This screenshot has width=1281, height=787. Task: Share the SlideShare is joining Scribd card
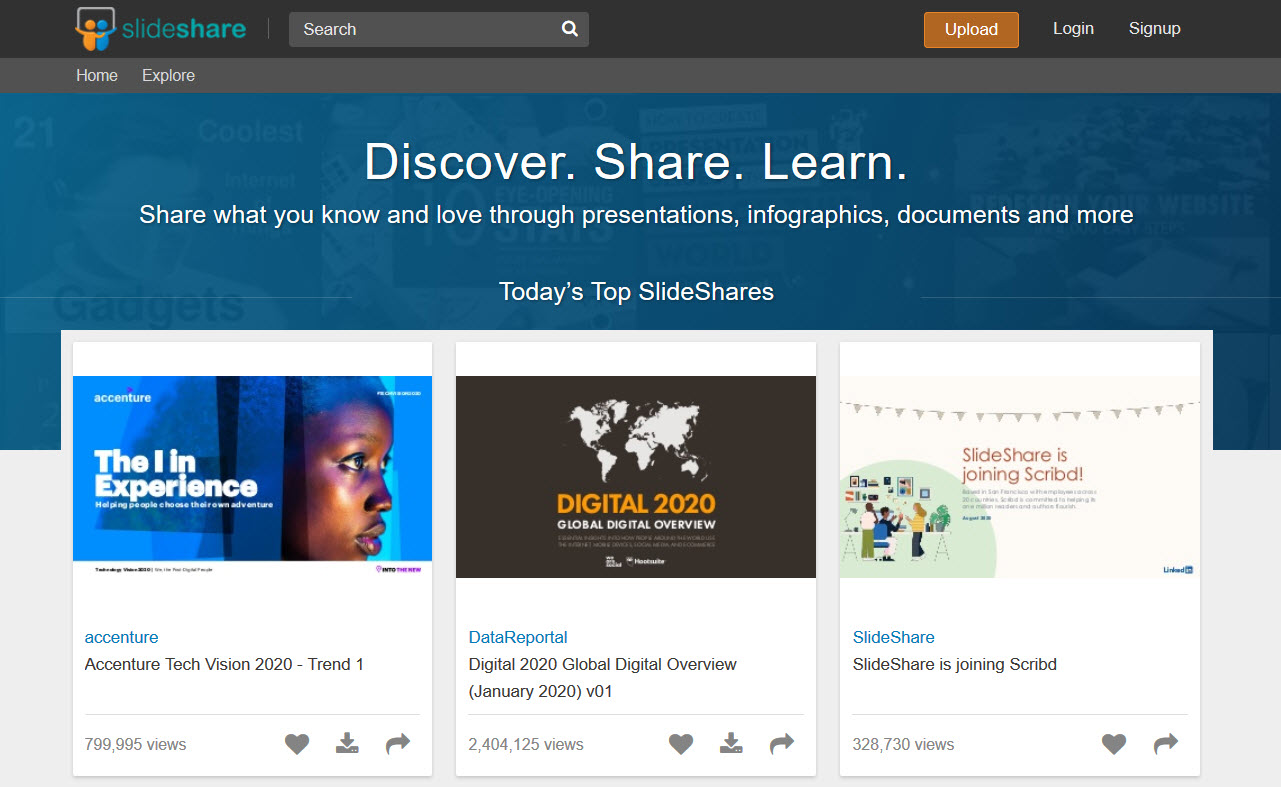(x=1166, y=744)
